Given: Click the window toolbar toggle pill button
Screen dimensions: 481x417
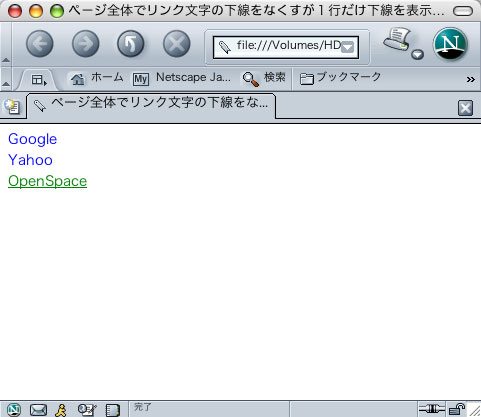Looking at the screenshot, I should click(463, 11).
